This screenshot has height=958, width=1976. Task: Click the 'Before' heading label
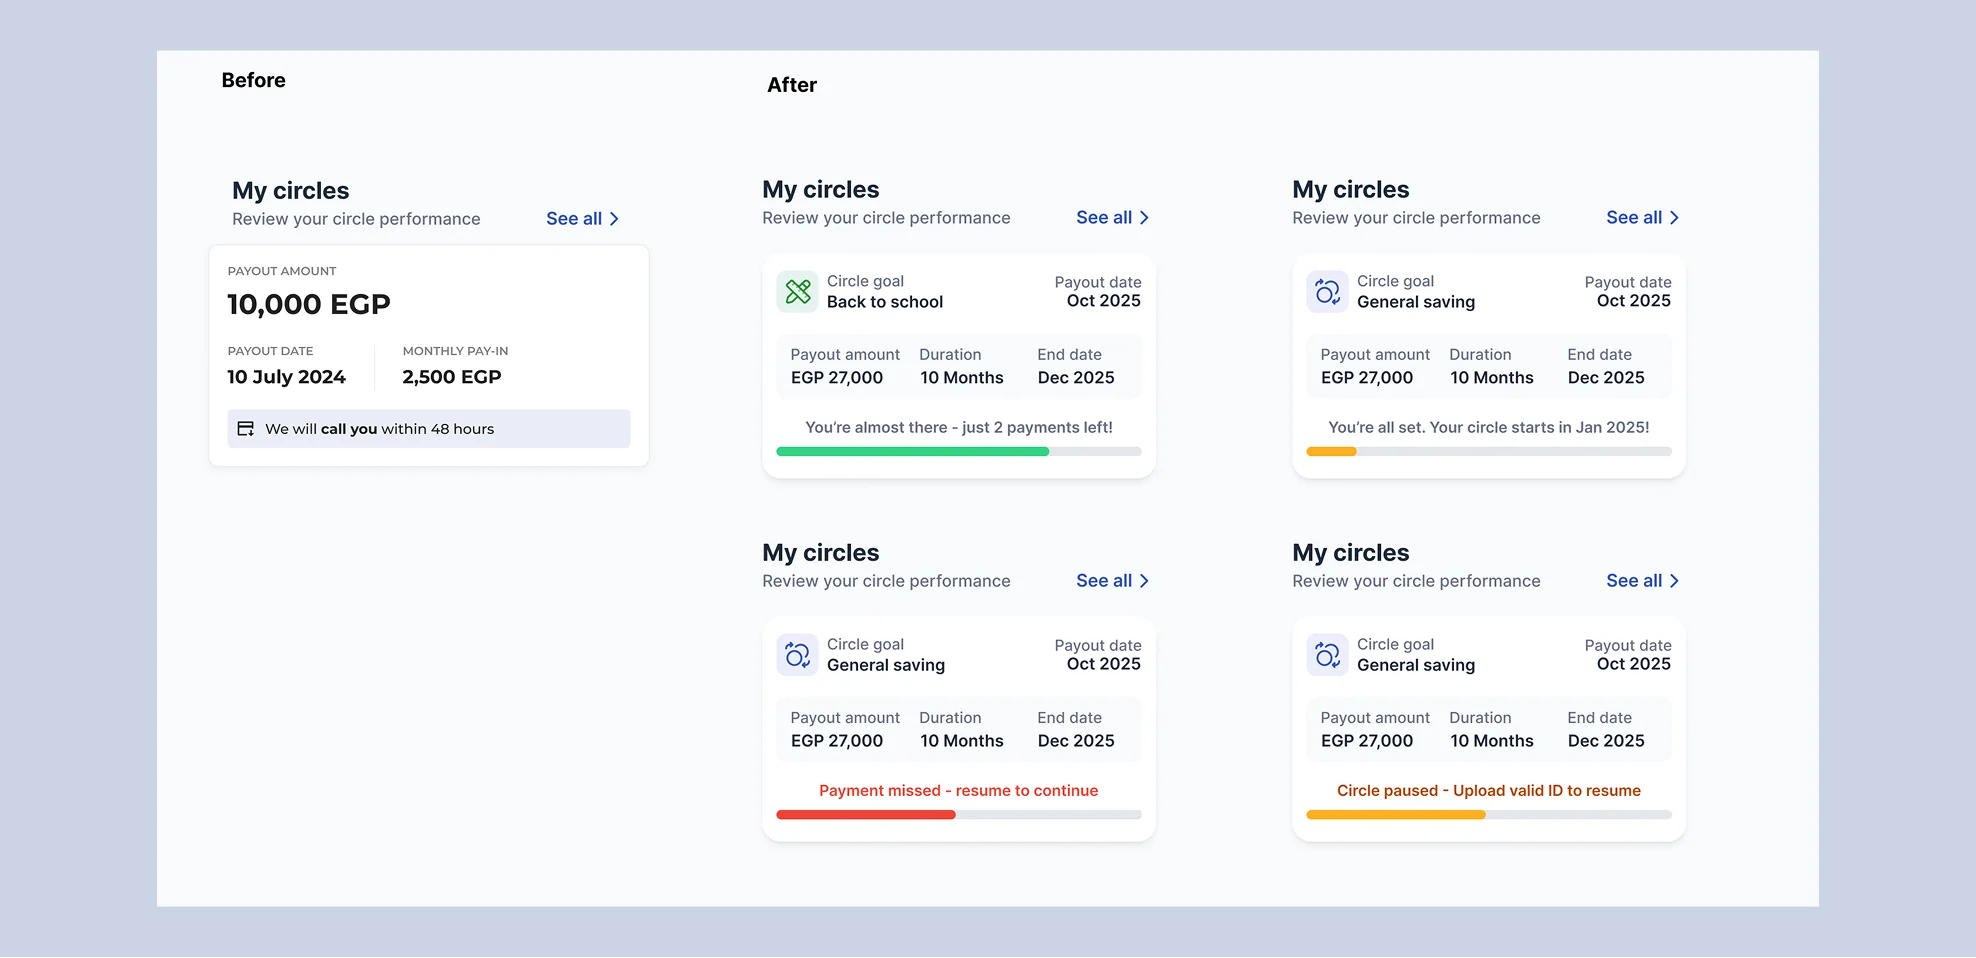pos(254,81)
